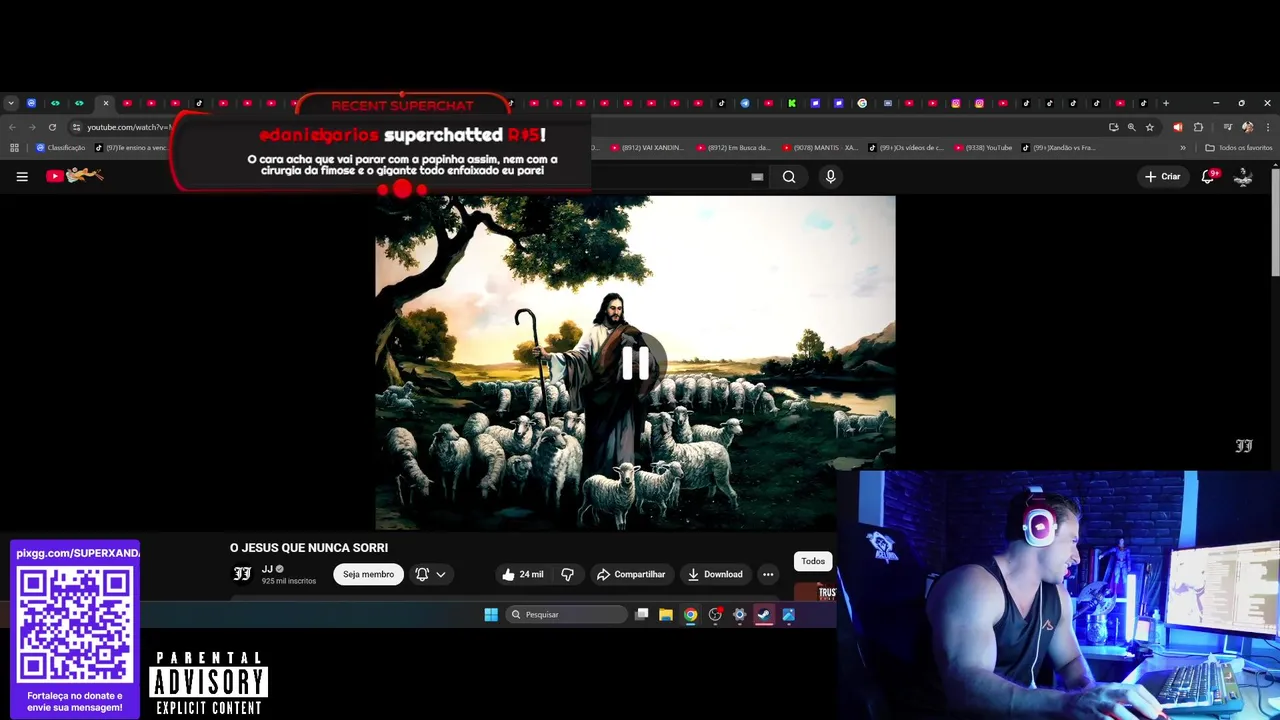View site information icon in address bar
1280x720 pixels.
pos(76,127)
